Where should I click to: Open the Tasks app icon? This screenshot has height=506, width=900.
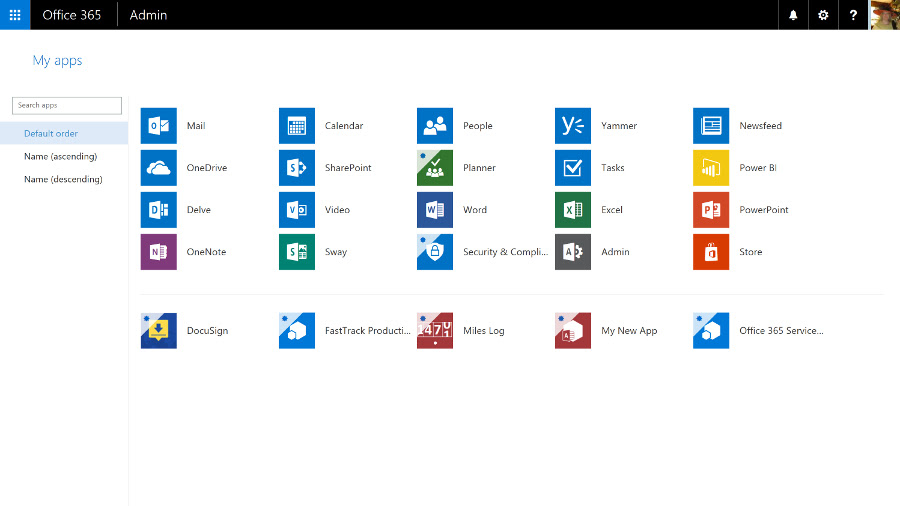573,168
